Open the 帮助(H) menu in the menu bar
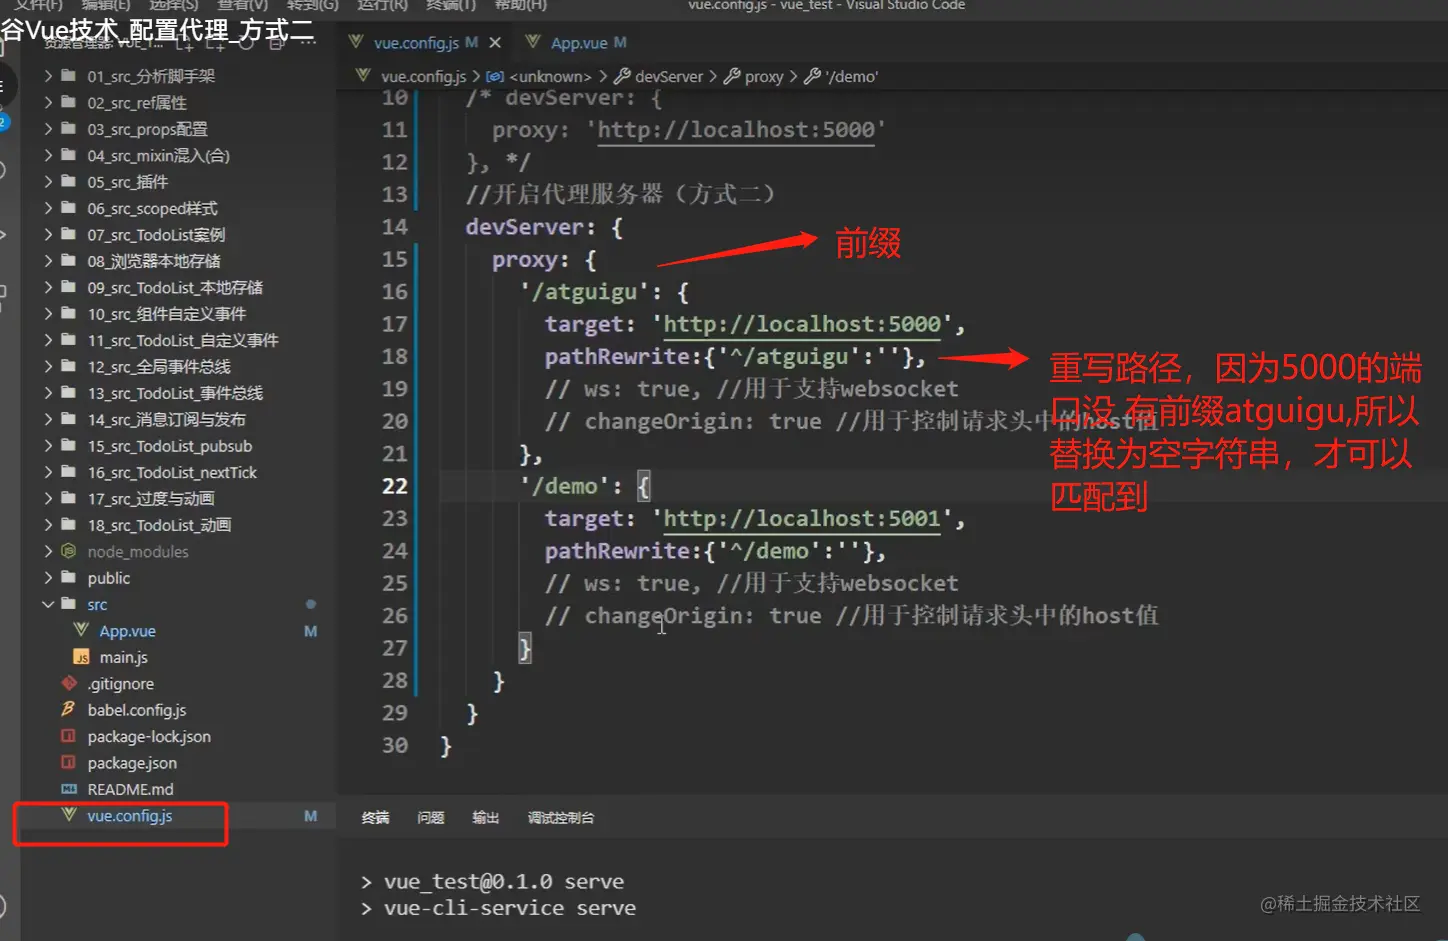1448x941 pixels. coord(521,5)
